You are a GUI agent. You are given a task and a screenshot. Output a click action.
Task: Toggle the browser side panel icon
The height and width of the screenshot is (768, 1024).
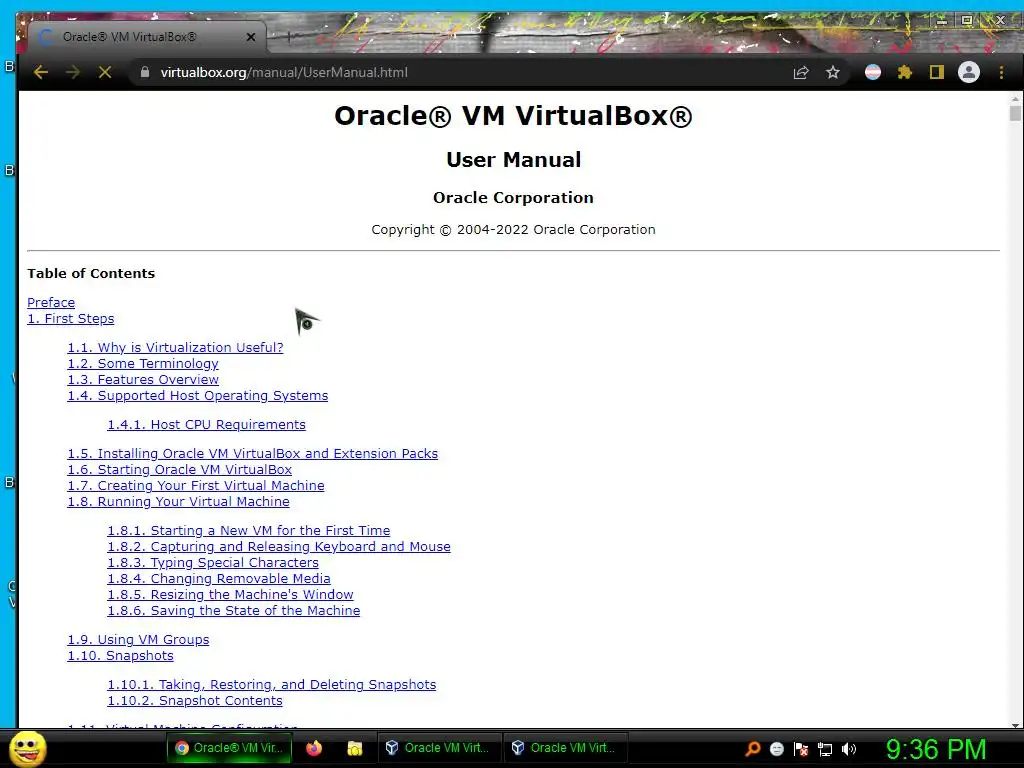coord(936,72)
